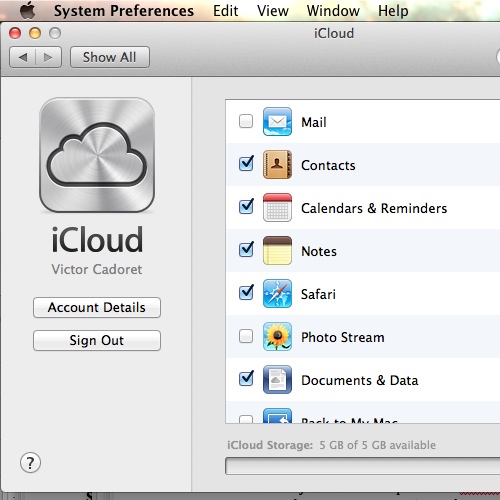Go back with the left arrow button
This screenshot has width=500, height=500.
[23, 57]
